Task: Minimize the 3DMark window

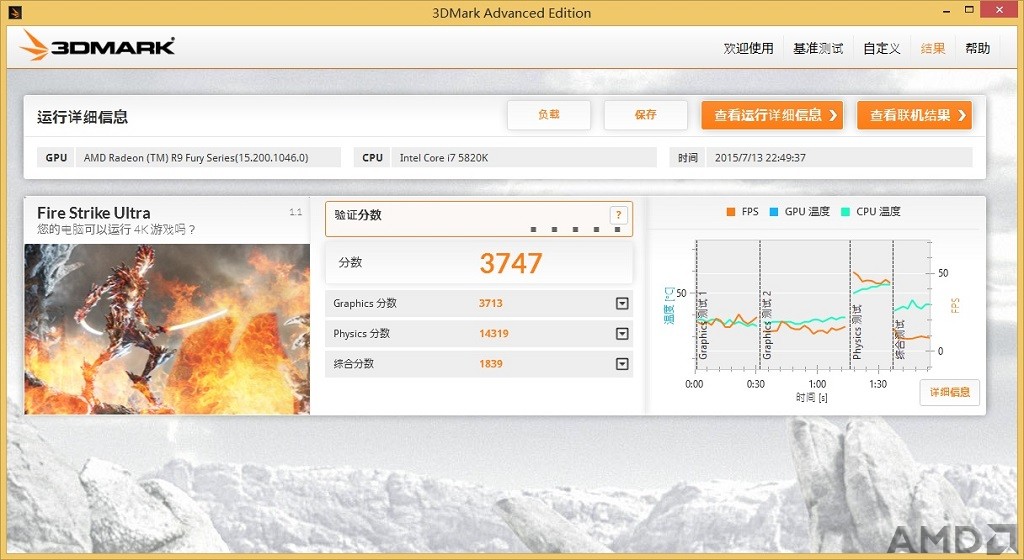Action: coord(946,11)
